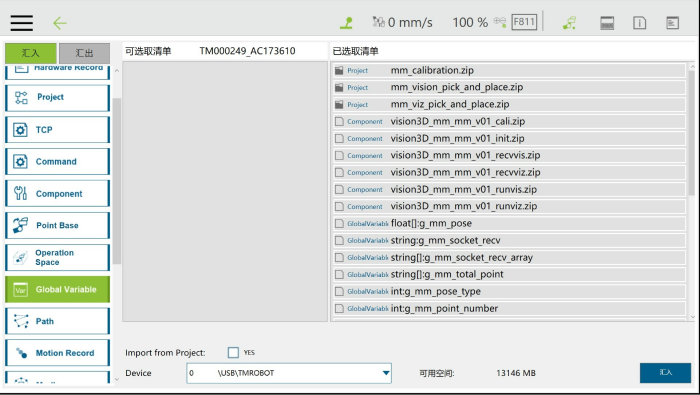This screenshot has height=395, width=700.
Task: Toggle checkbox for string[]:g_mm_socket_recv_array
Action: click(339, 258)
